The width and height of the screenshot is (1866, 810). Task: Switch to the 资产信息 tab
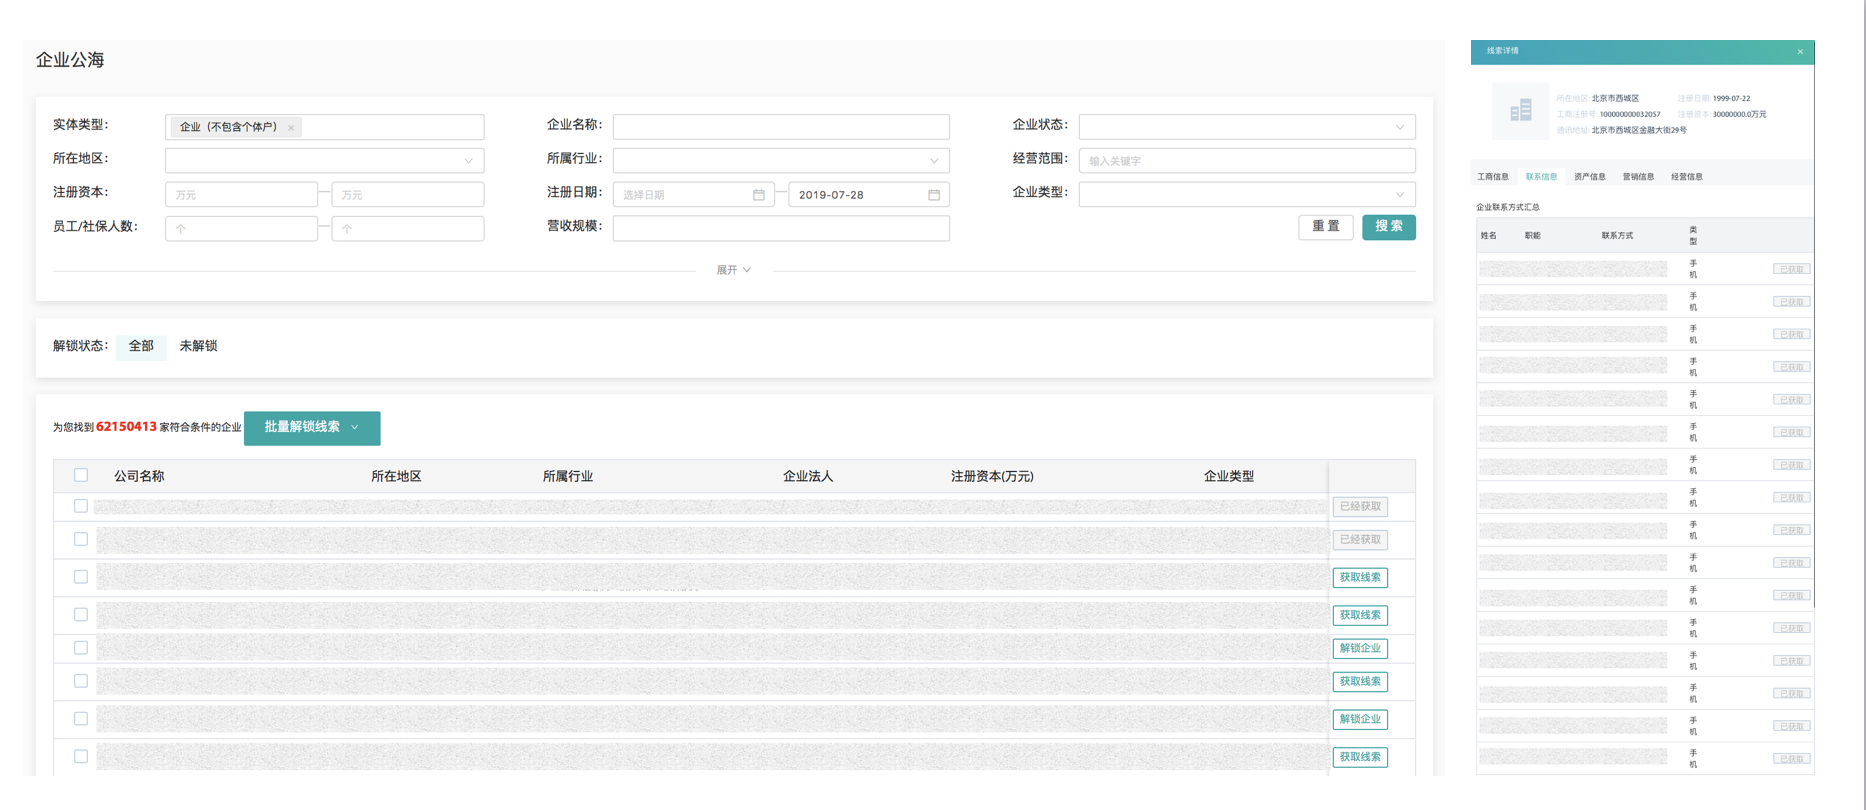point(1589,177)
